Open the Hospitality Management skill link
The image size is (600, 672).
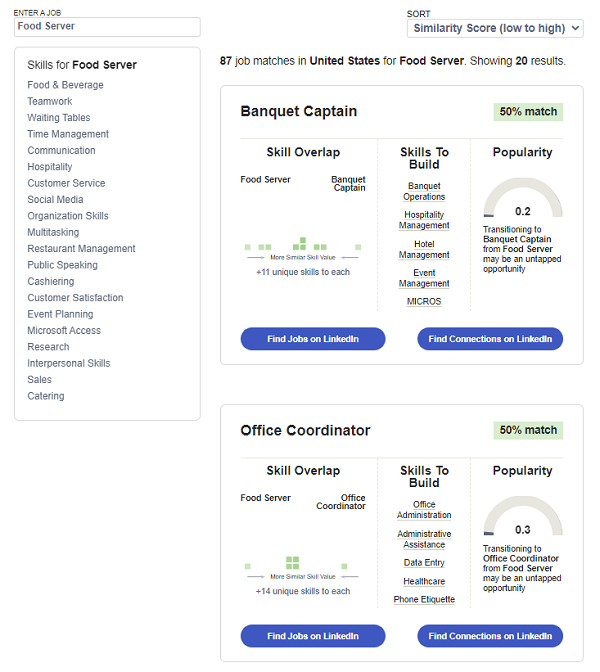coord(424,220)
